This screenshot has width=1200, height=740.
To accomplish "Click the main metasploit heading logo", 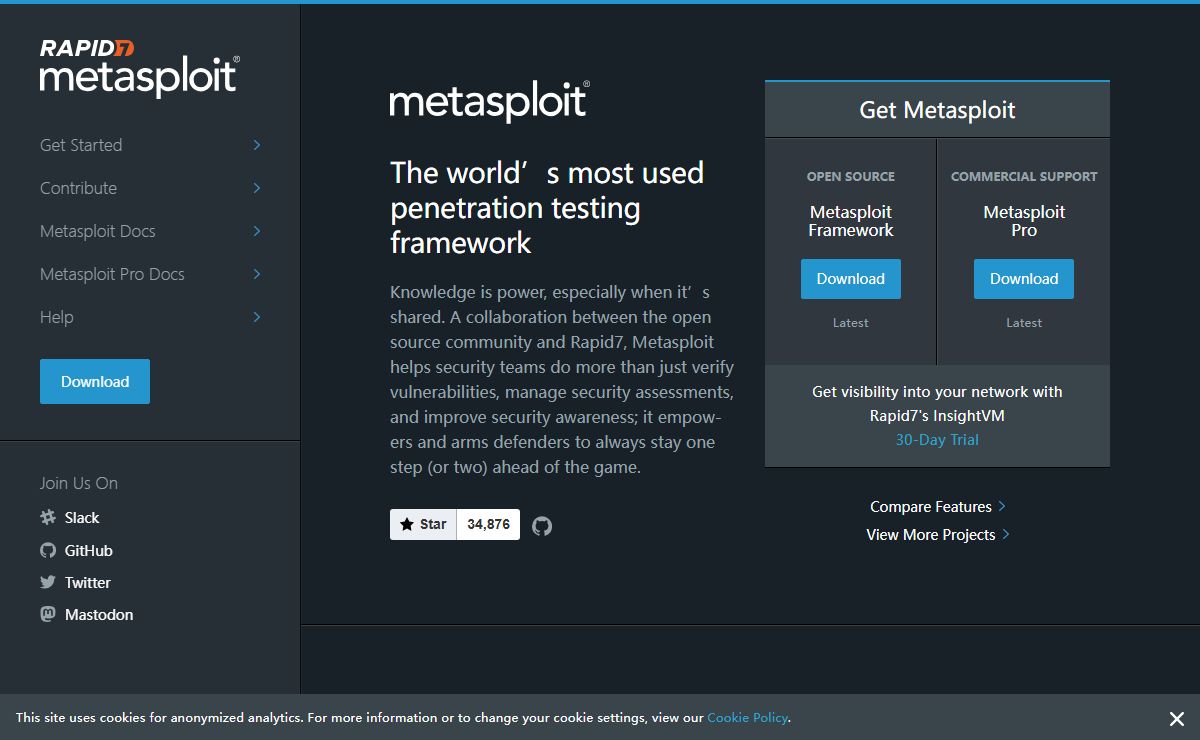I will click(x=490, y=102).
